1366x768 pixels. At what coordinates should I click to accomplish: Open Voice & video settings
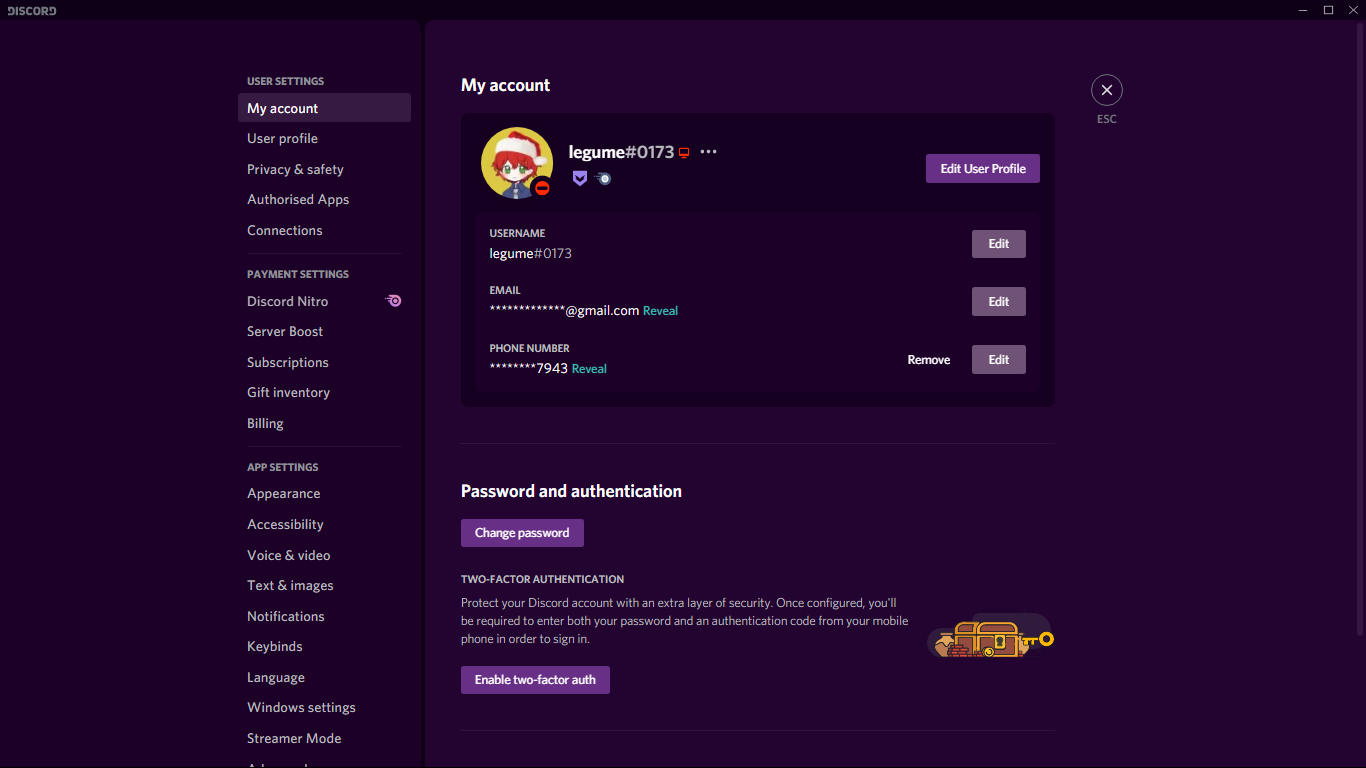[x=324, y=555]
